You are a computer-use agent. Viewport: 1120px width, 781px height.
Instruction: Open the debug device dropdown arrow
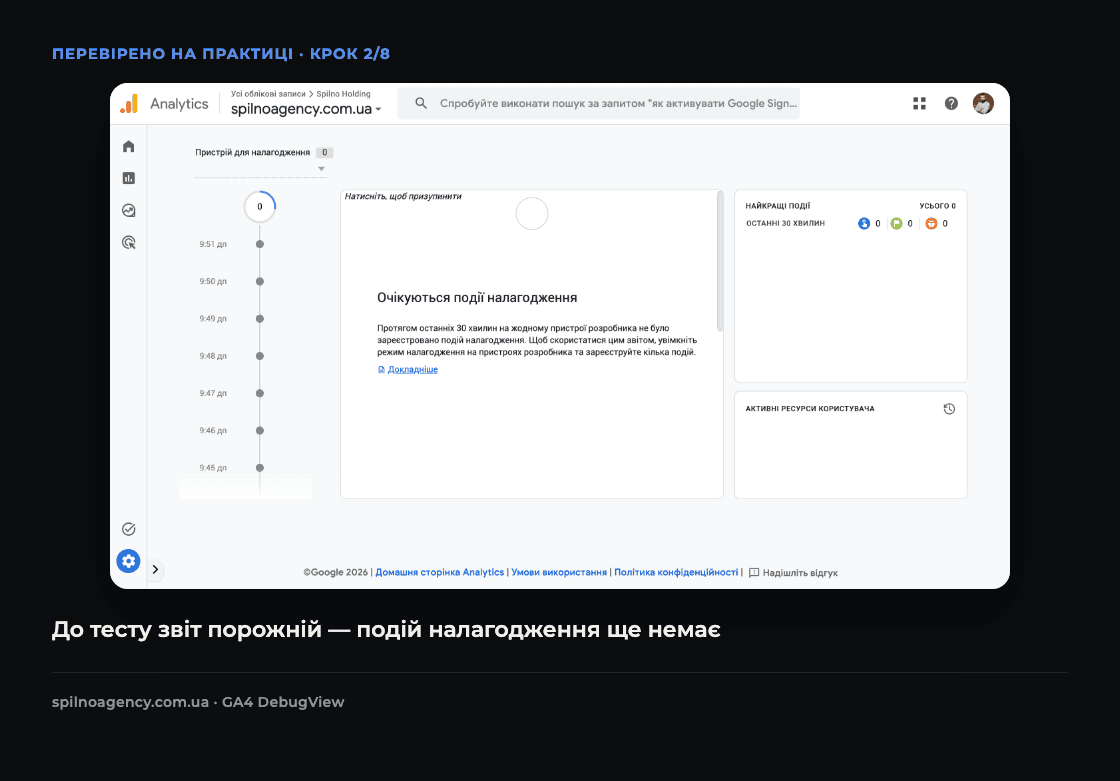coord(321,169)
